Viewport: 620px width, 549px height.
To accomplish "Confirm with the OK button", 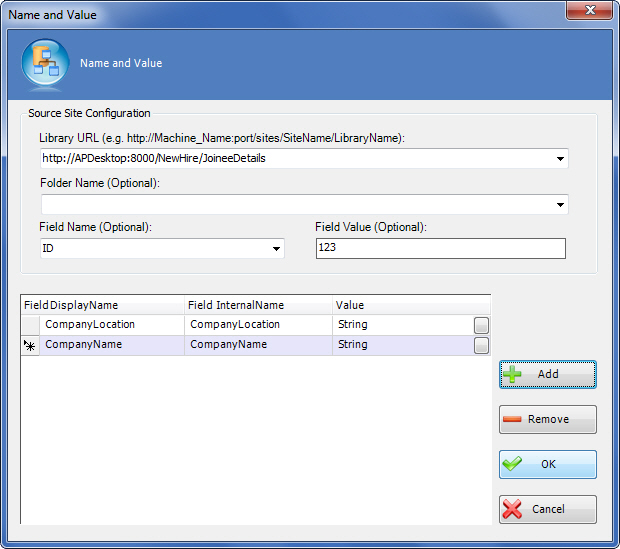I will 548,464.
